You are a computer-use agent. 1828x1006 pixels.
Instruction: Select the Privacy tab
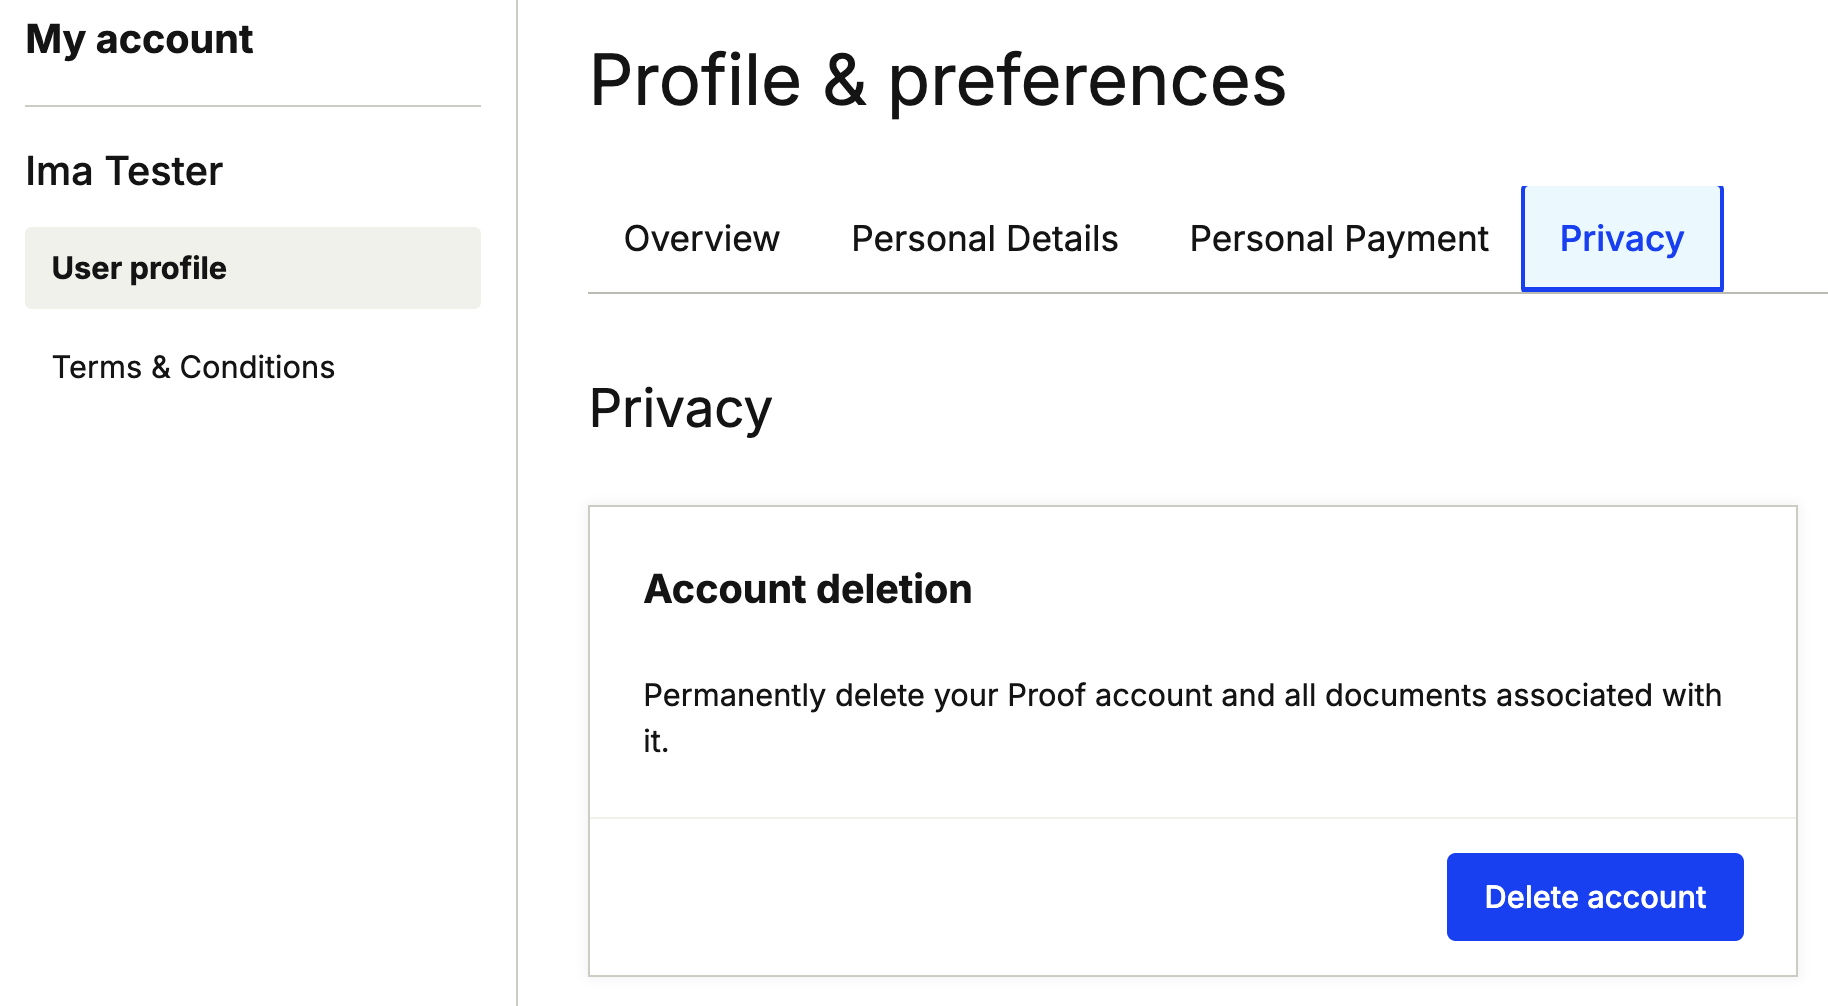[x=1621, y=239]
